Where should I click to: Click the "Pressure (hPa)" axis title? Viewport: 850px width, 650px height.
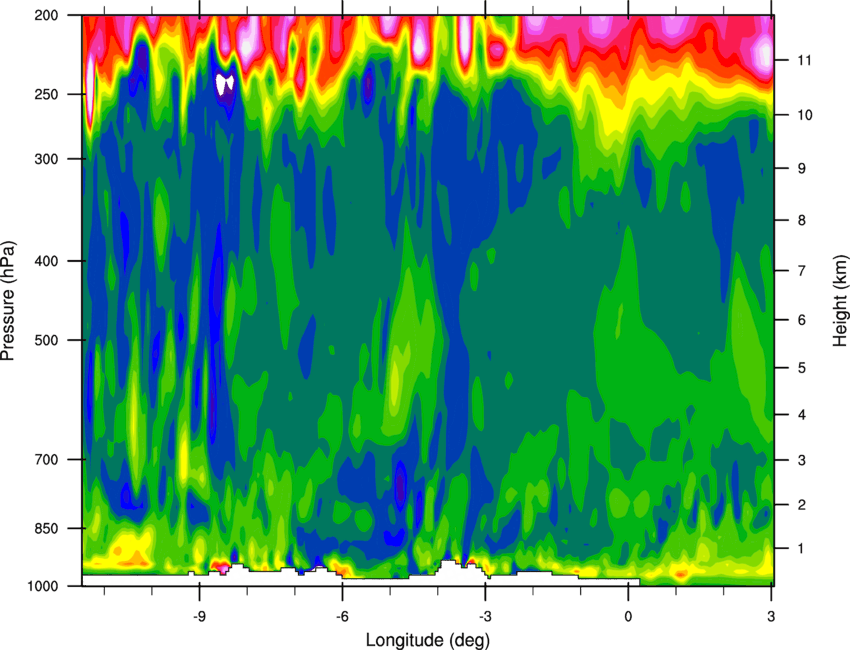8,301
